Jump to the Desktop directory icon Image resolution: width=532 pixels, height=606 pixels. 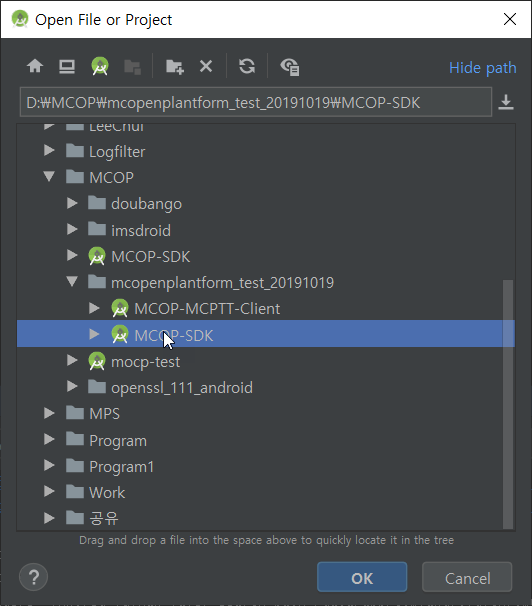[x=67, y=66]
